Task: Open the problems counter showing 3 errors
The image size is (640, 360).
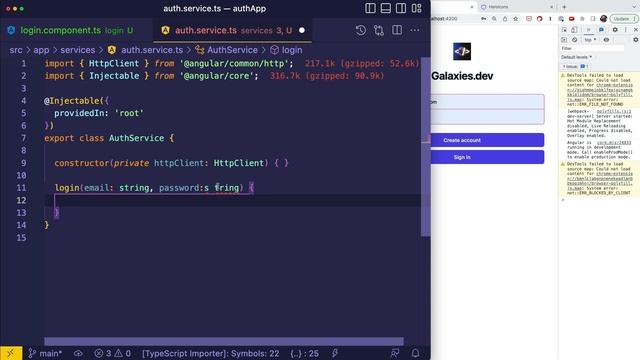Action: [x=113, y=353]
